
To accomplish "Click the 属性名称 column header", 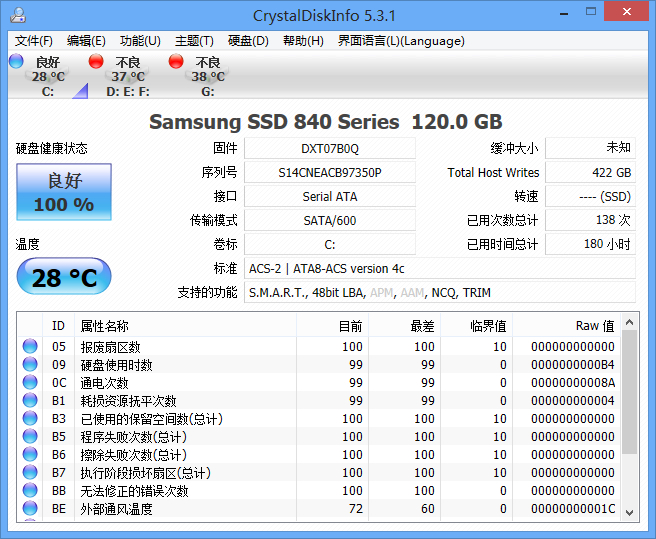I will coord(105,325).
